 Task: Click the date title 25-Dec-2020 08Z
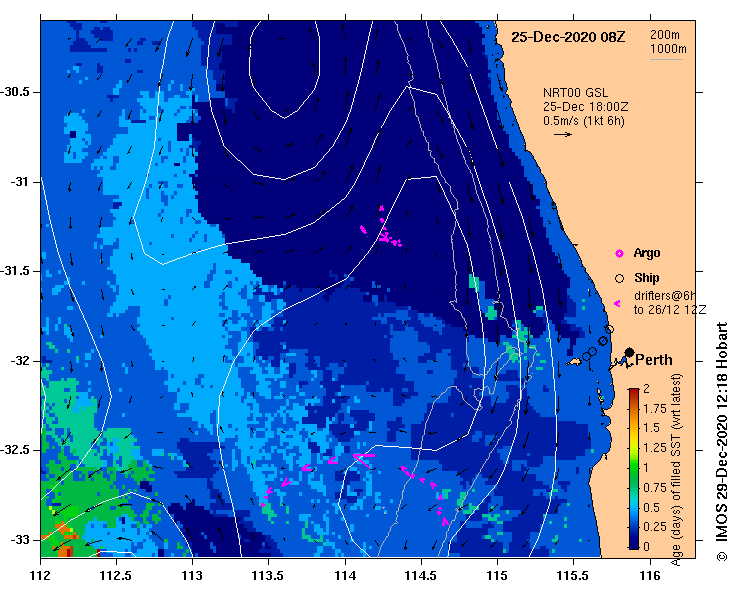click(568, 37)
